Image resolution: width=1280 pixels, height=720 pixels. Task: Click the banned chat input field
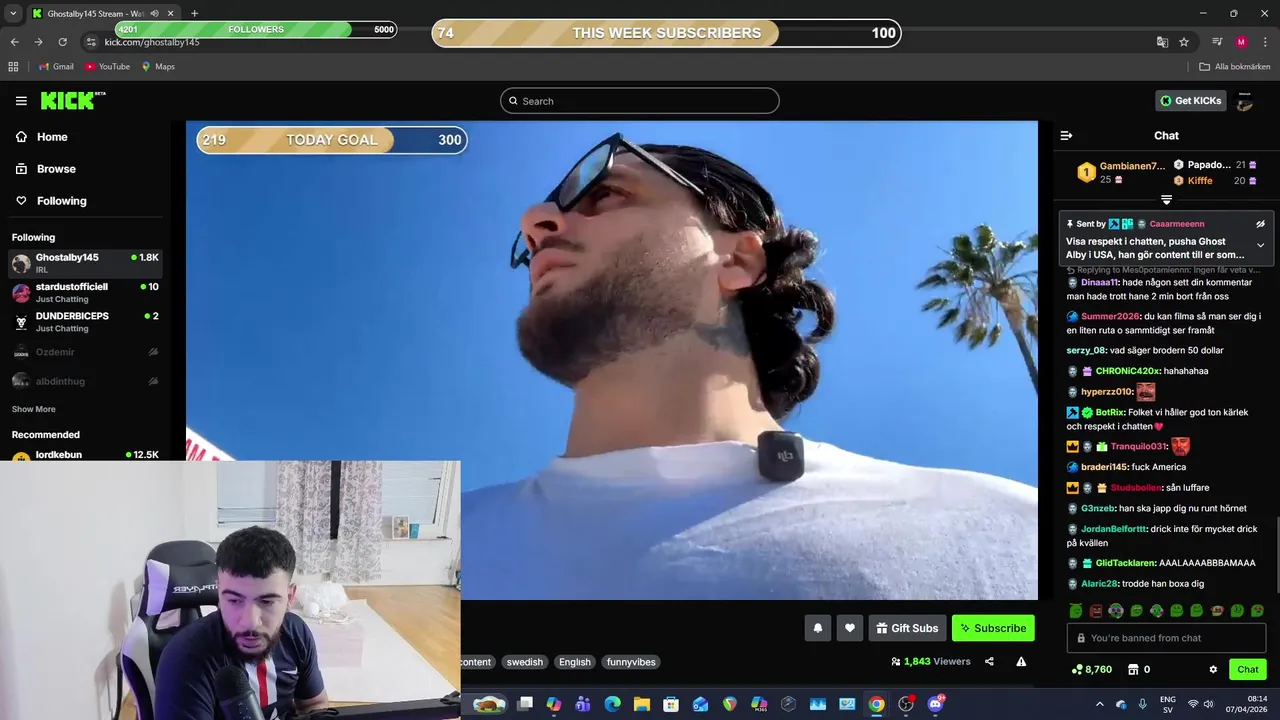click(1166, 638)
